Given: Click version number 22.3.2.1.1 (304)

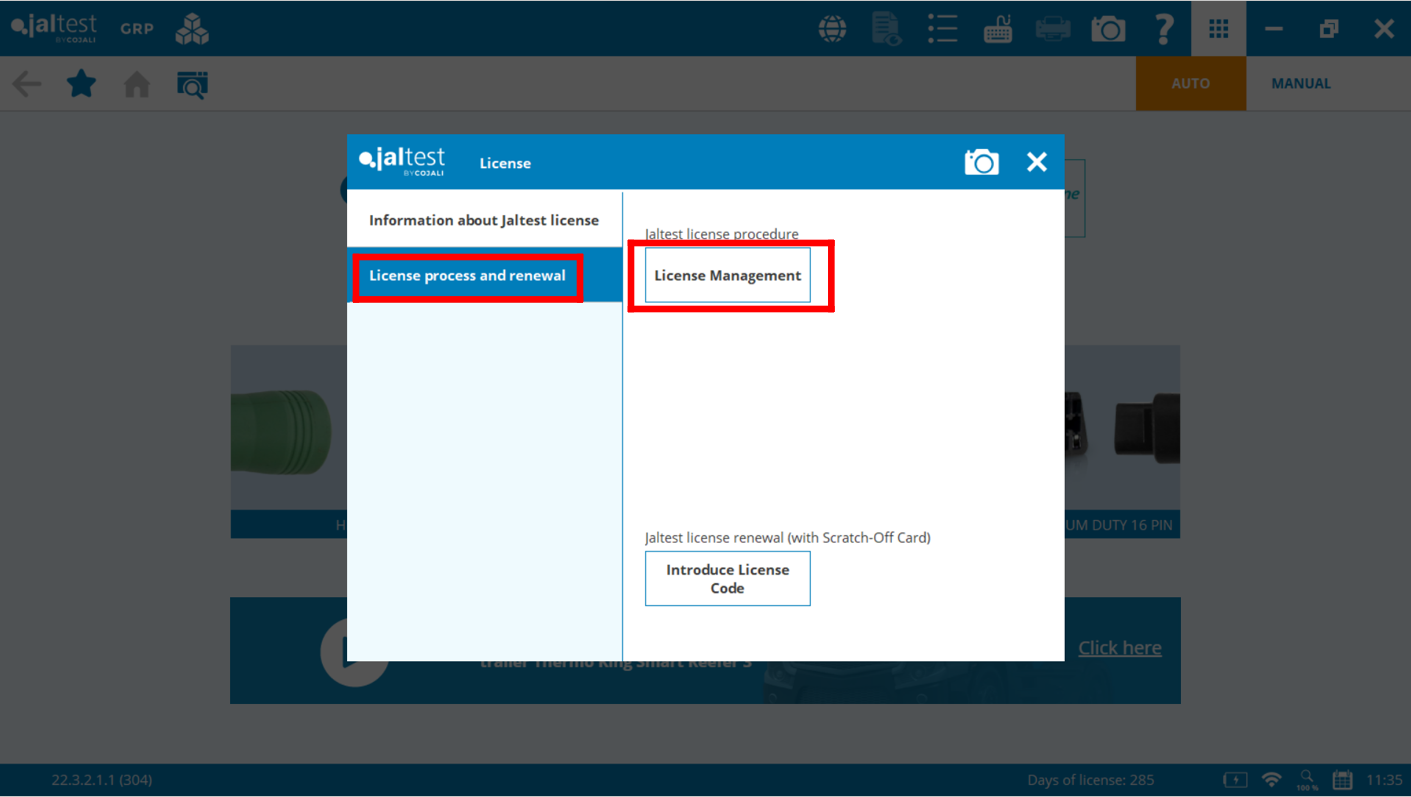Looking at the screenshot, I should pyautogui.click(x=102, y=780).
